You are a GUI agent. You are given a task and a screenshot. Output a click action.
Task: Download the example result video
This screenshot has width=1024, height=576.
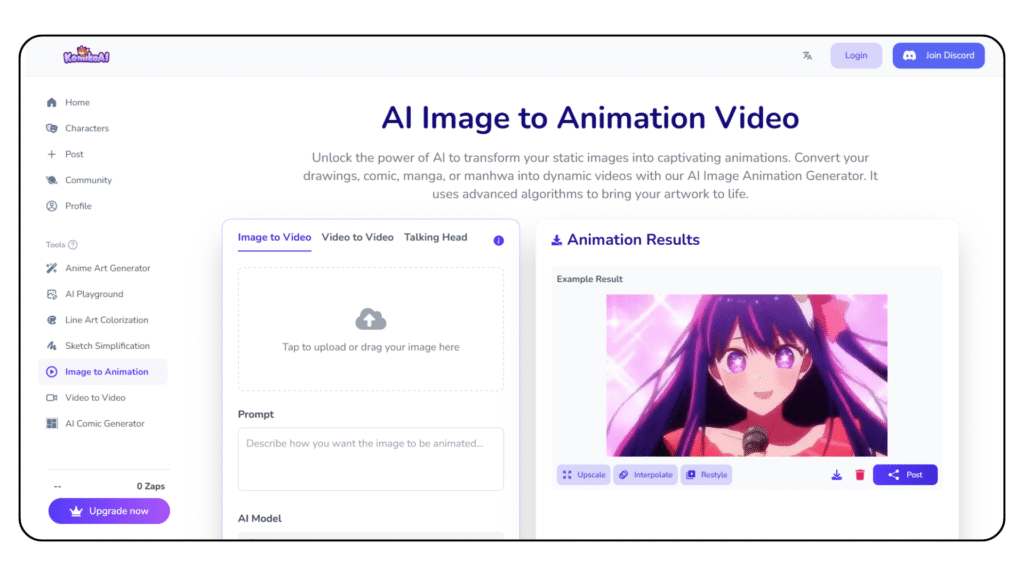click(837, 475)
